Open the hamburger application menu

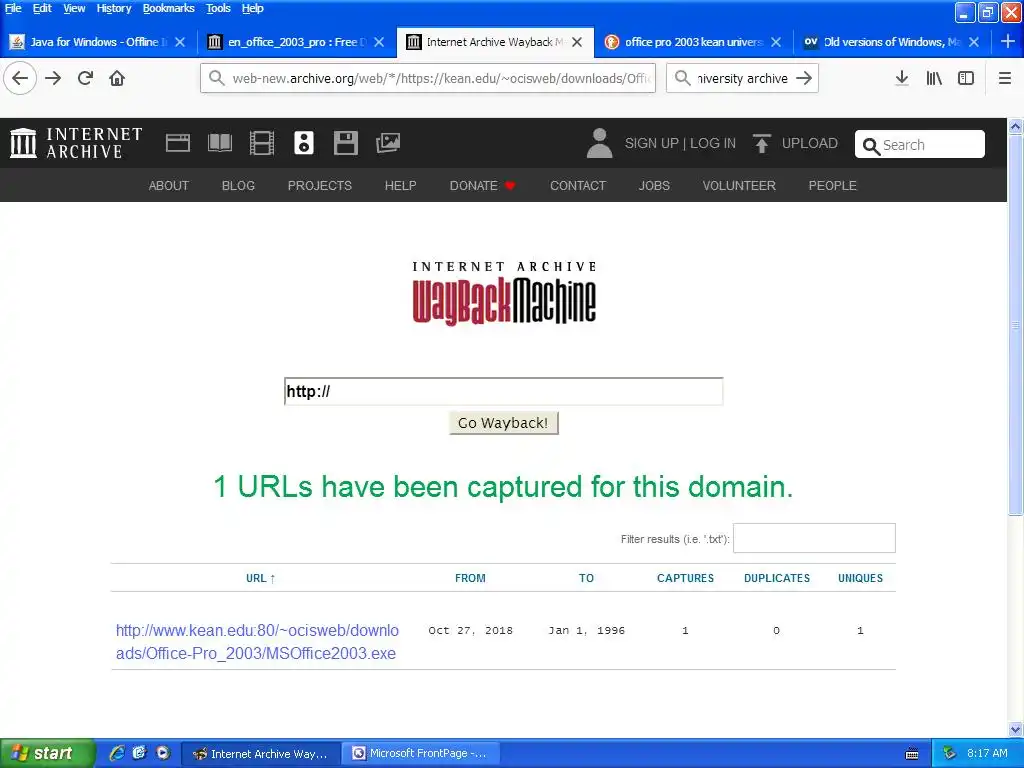click(1005, 78)
